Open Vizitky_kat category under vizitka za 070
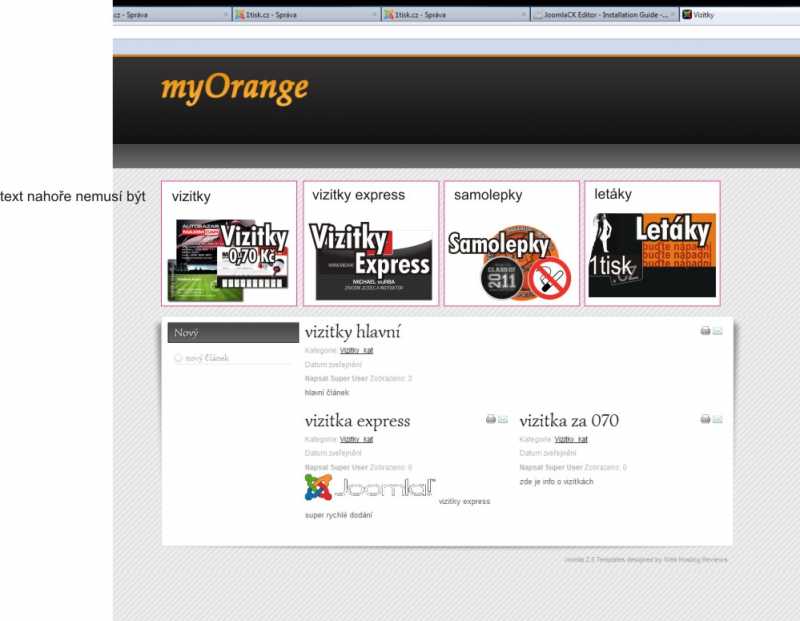This screenshot has width=800, height=621. (x=571, y=439)
